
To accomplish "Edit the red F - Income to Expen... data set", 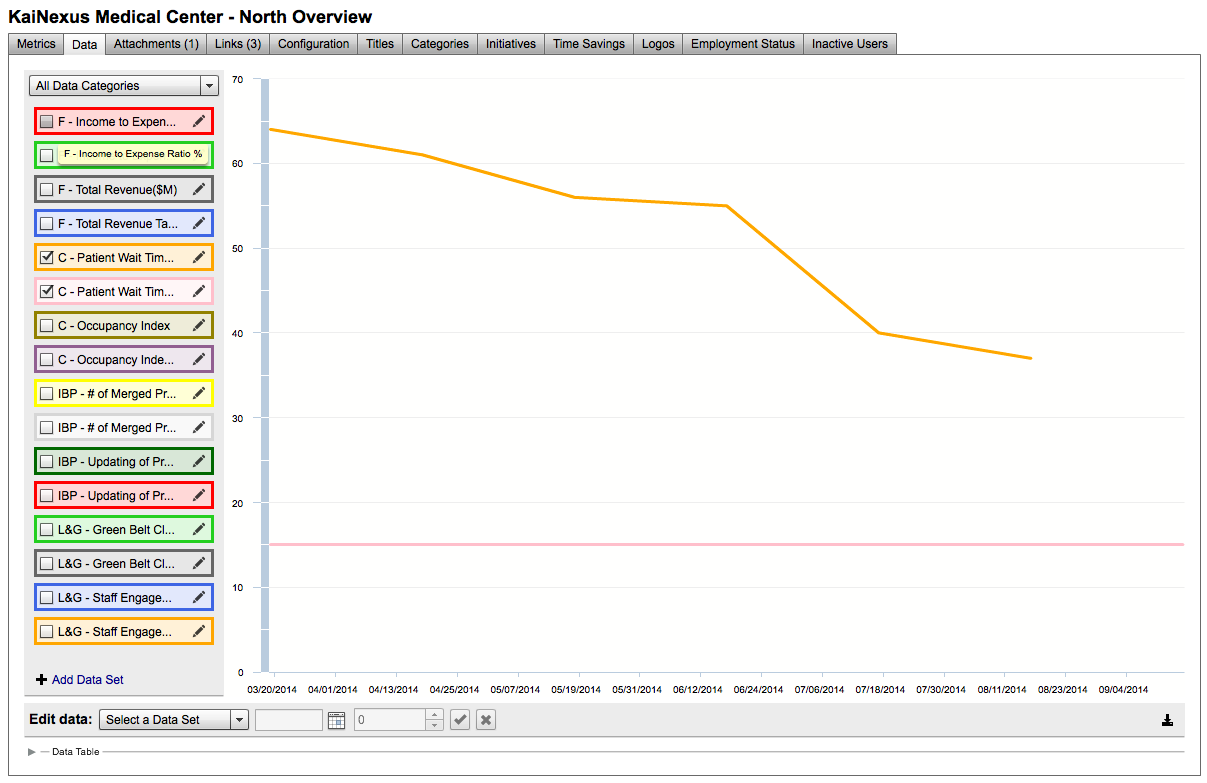I will coord(199,122).
